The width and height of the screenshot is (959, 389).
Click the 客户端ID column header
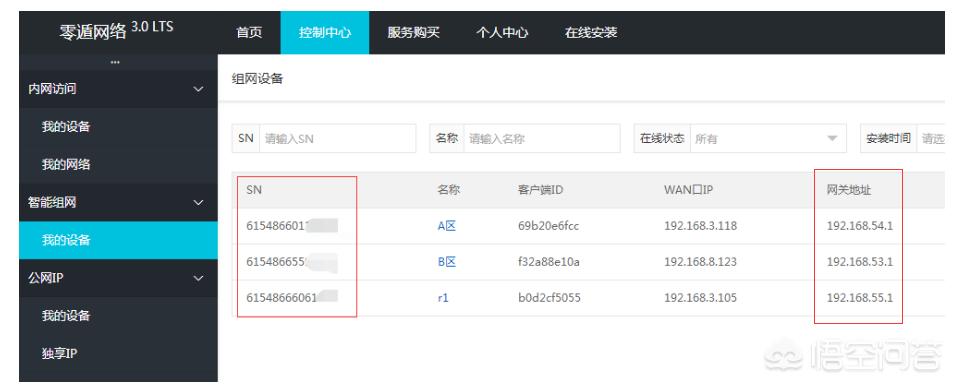[540, 190]
